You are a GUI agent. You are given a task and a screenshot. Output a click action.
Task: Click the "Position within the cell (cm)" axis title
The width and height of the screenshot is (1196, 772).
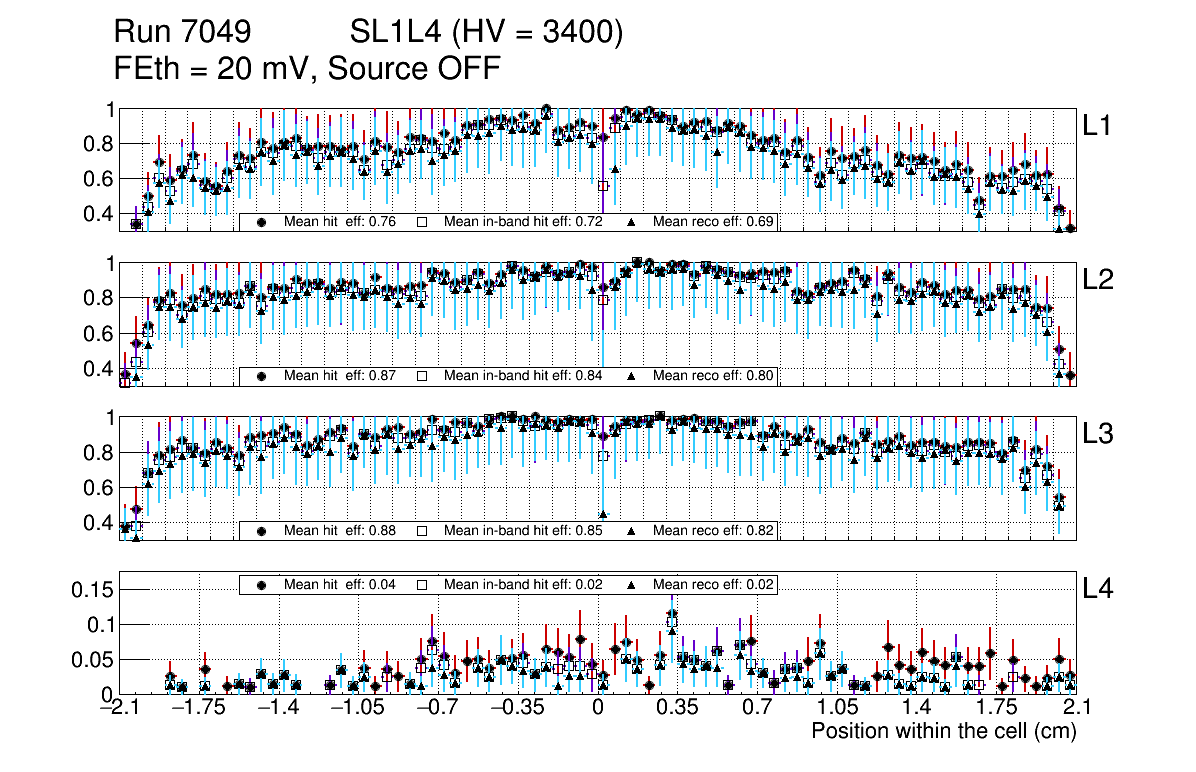pyautogui.click(x=943, y=731)
